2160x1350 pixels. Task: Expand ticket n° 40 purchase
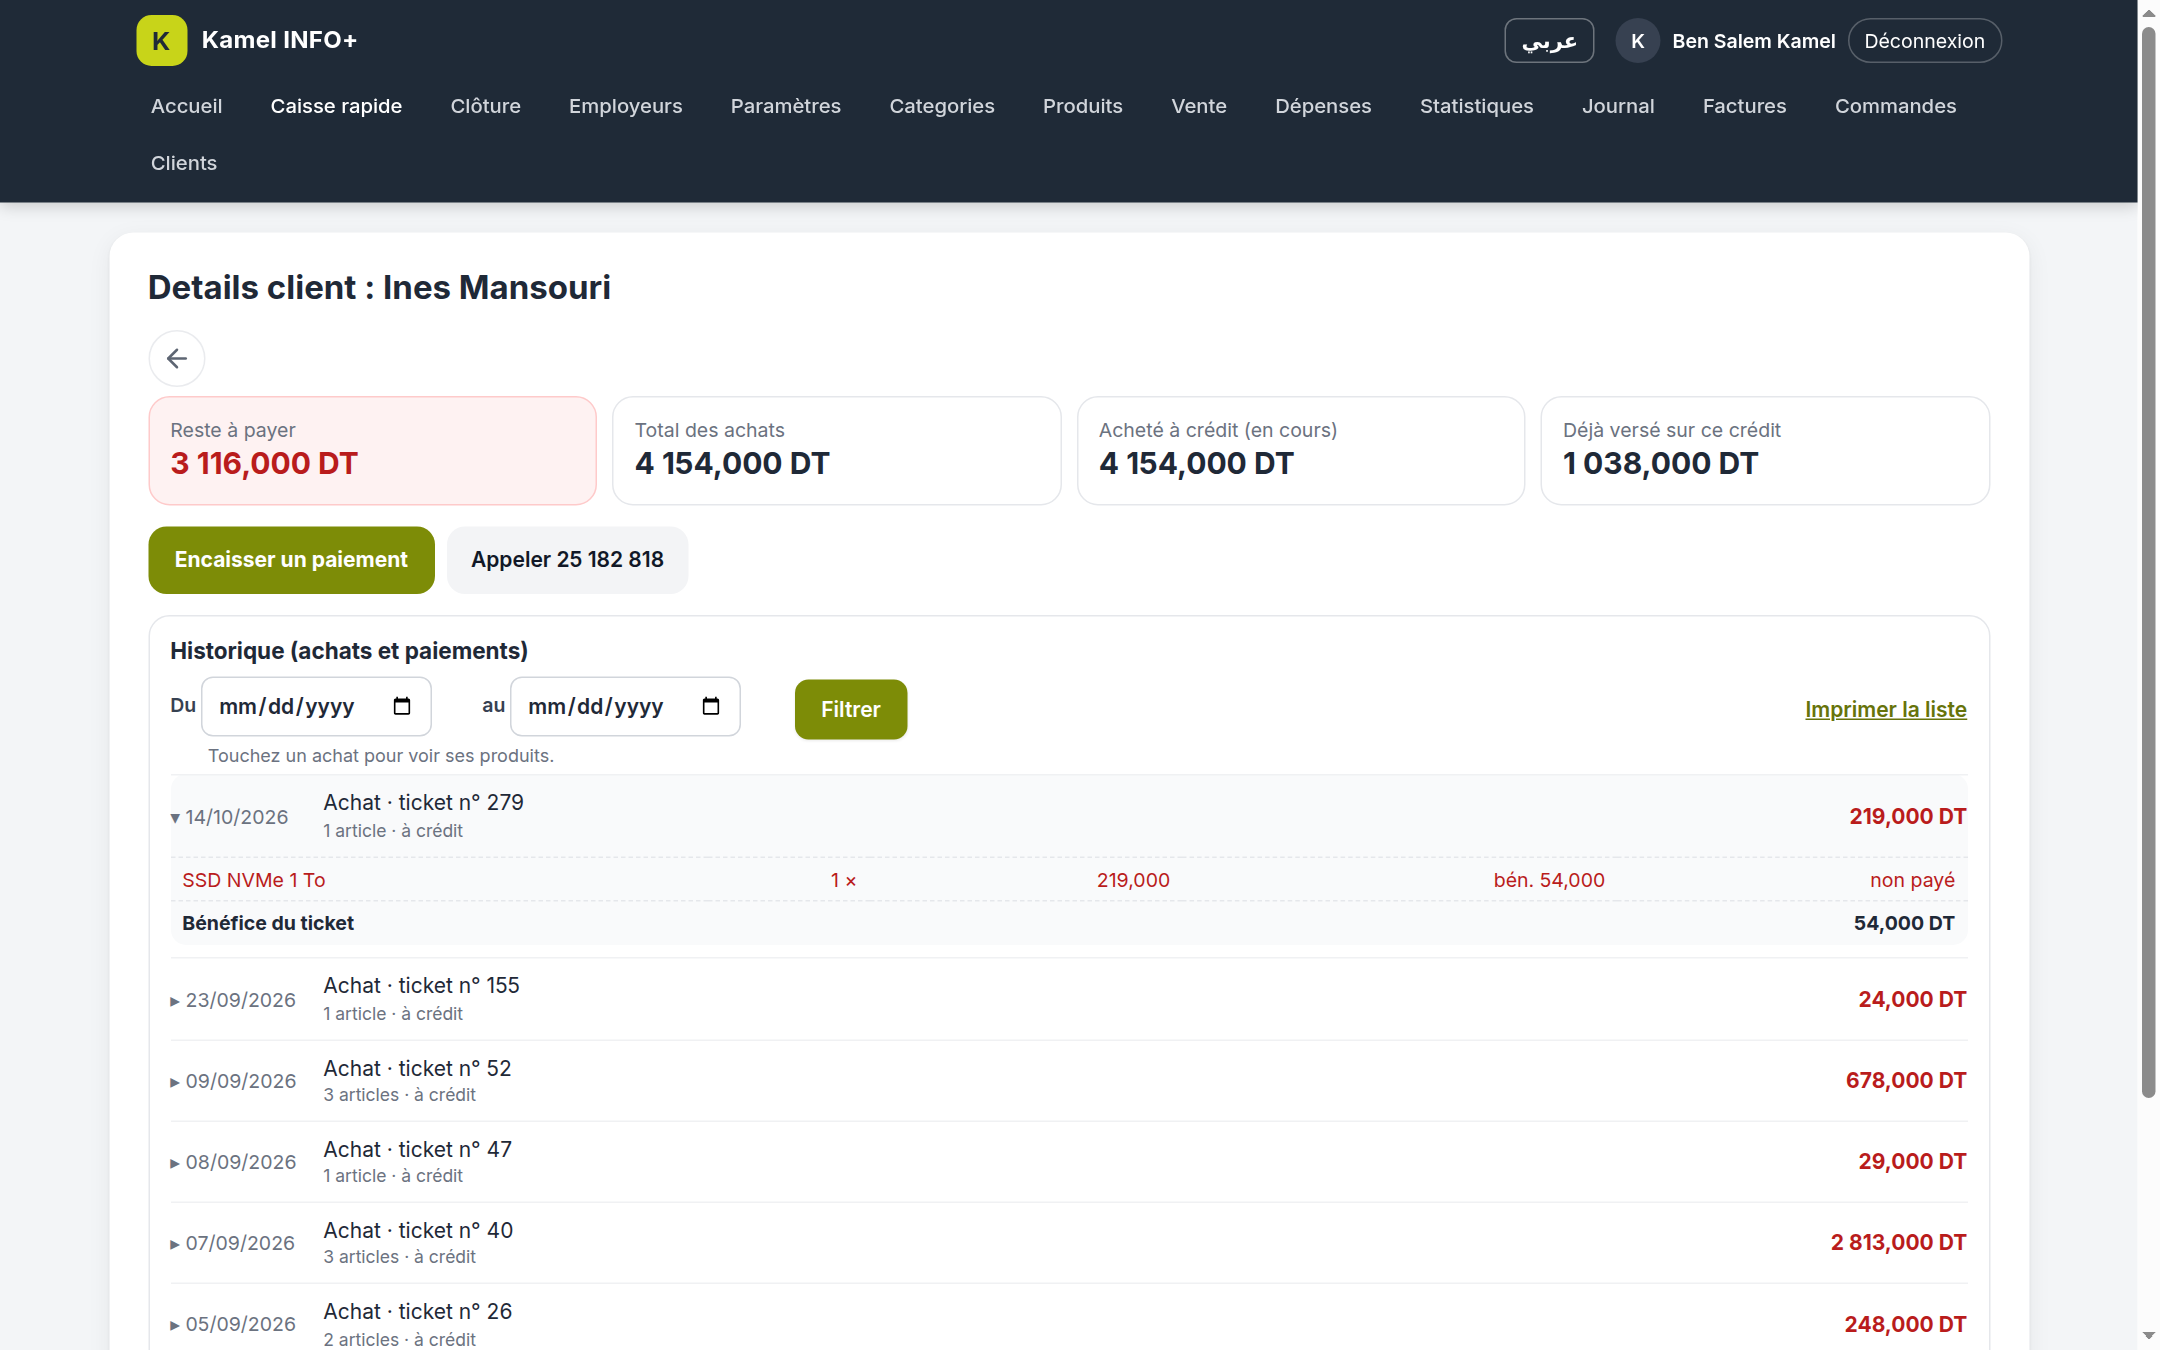[x=1068, y=1242]
